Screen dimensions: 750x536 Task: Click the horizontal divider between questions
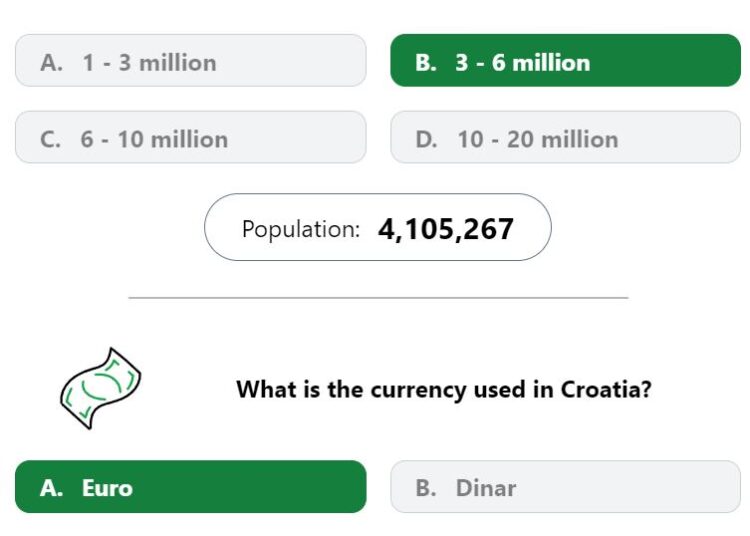[x=378, y=297]
